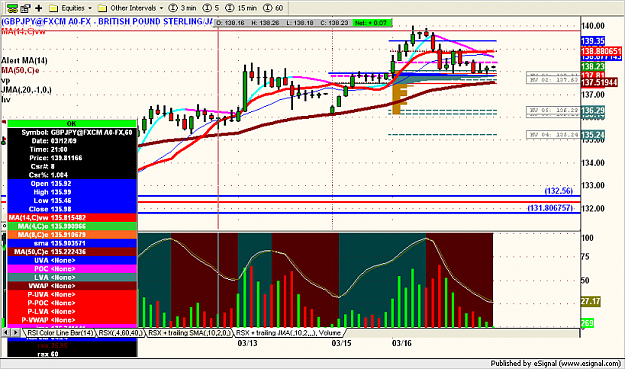Click the red MA(14,C)vw study label
625x369 pixels.
23,31
